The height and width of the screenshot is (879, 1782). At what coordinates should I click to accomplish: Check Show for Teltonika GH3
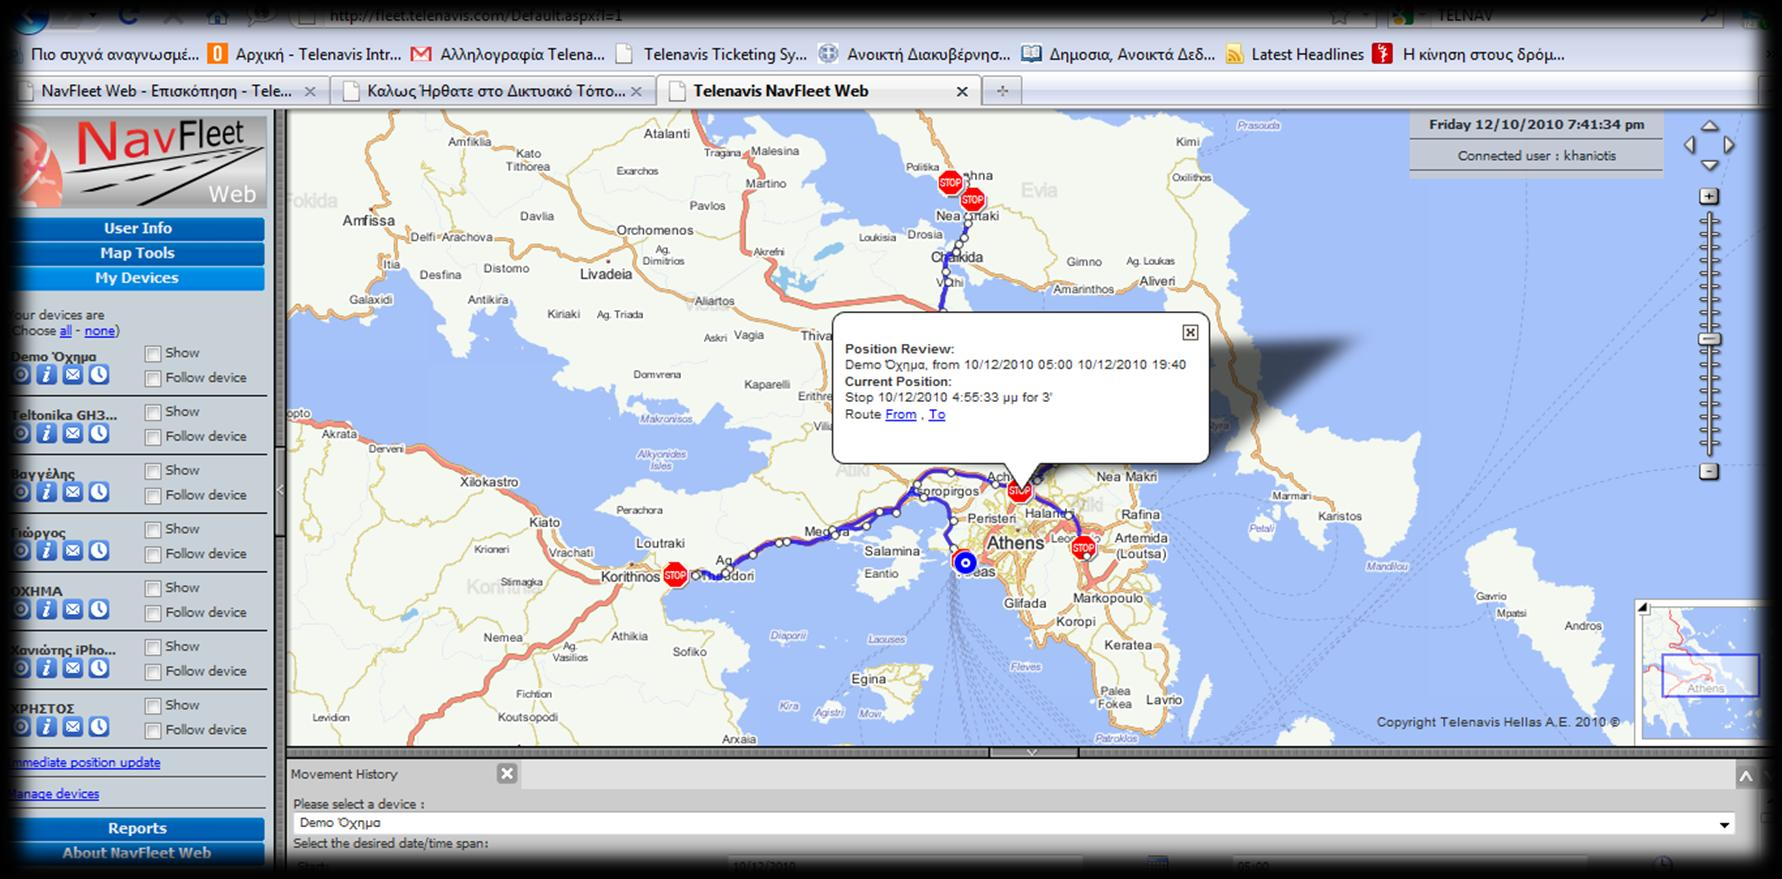(153, 412)
